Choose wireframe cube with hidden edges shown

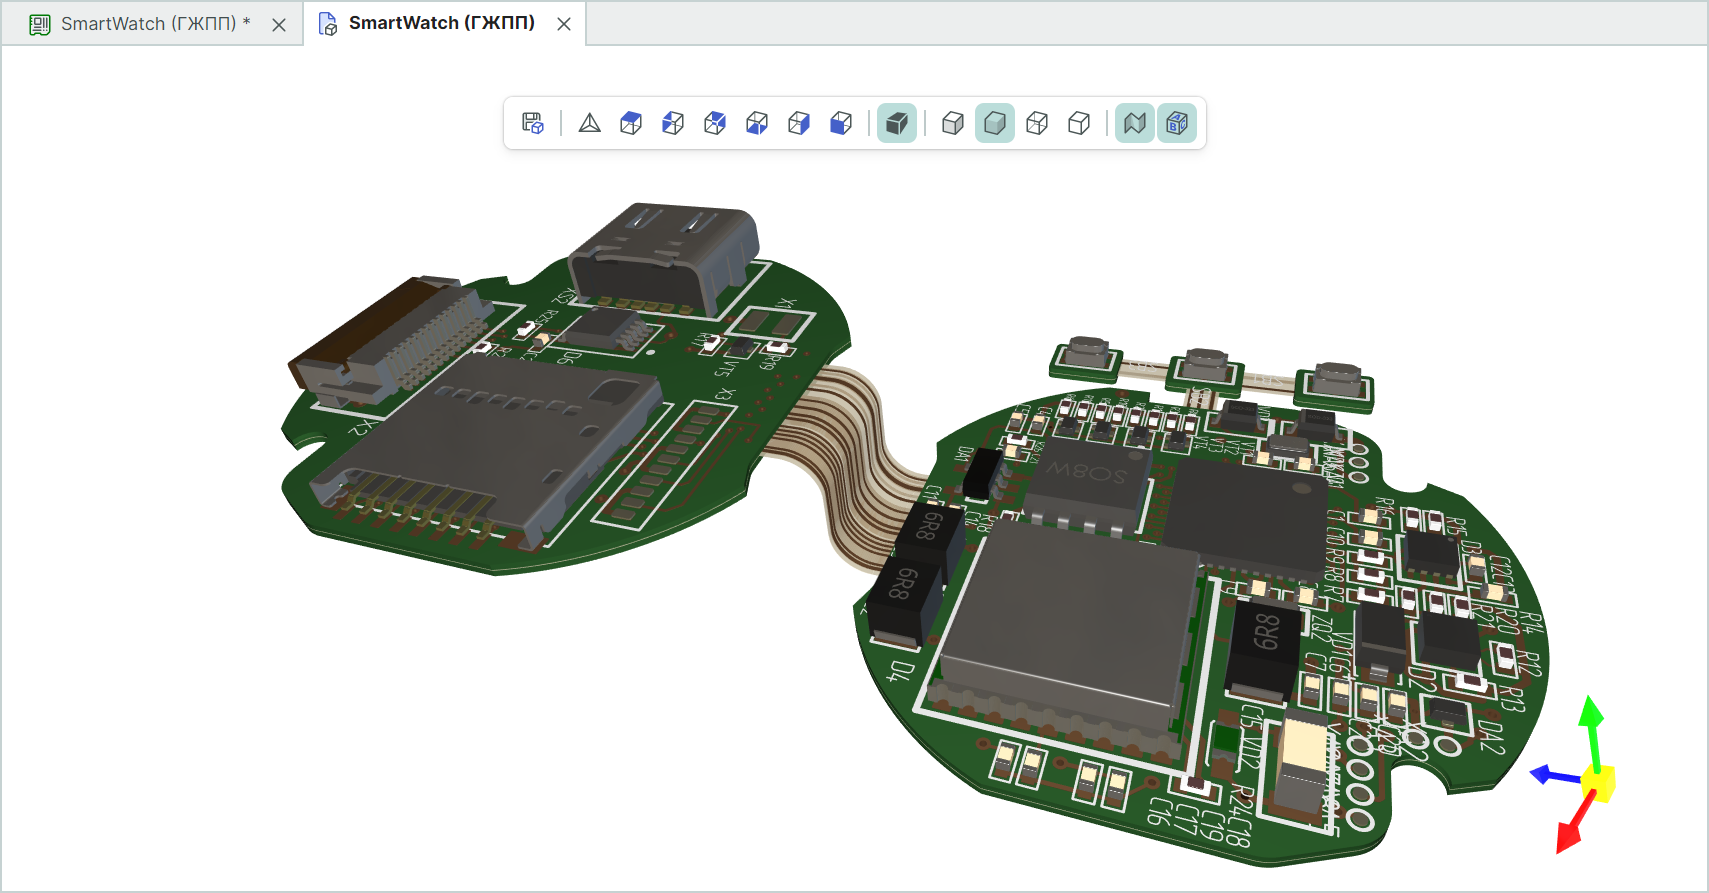click(1037, 123)
